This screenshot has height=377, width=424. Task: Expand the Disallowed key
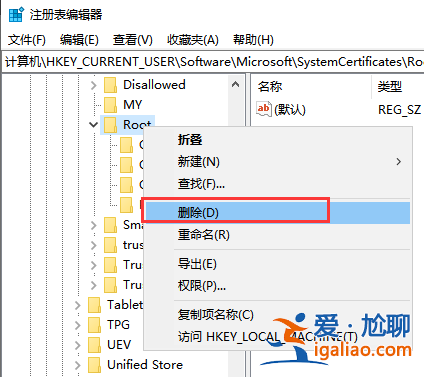coord(94,85)
